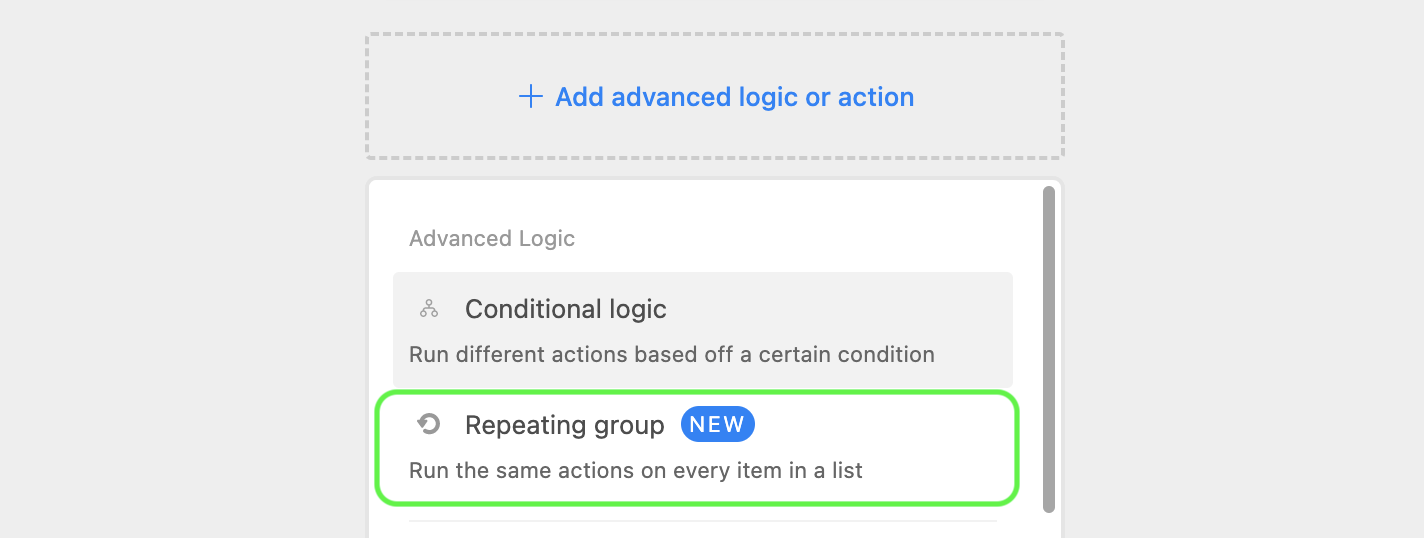The height and width of the screenshot is (538, 1424).
Task: Click the plus icon beside Add advanced logic
Action: (530, 97)
